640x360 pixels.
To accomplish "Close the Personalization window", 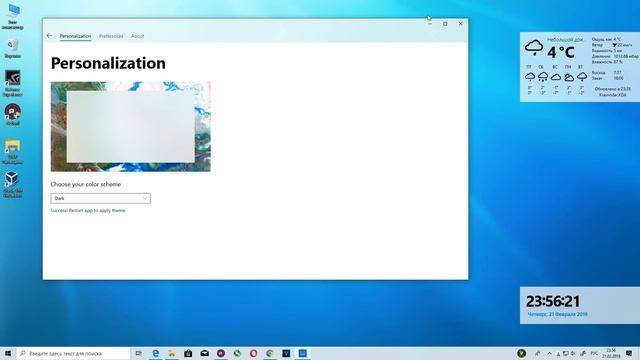I will point(460,24).
